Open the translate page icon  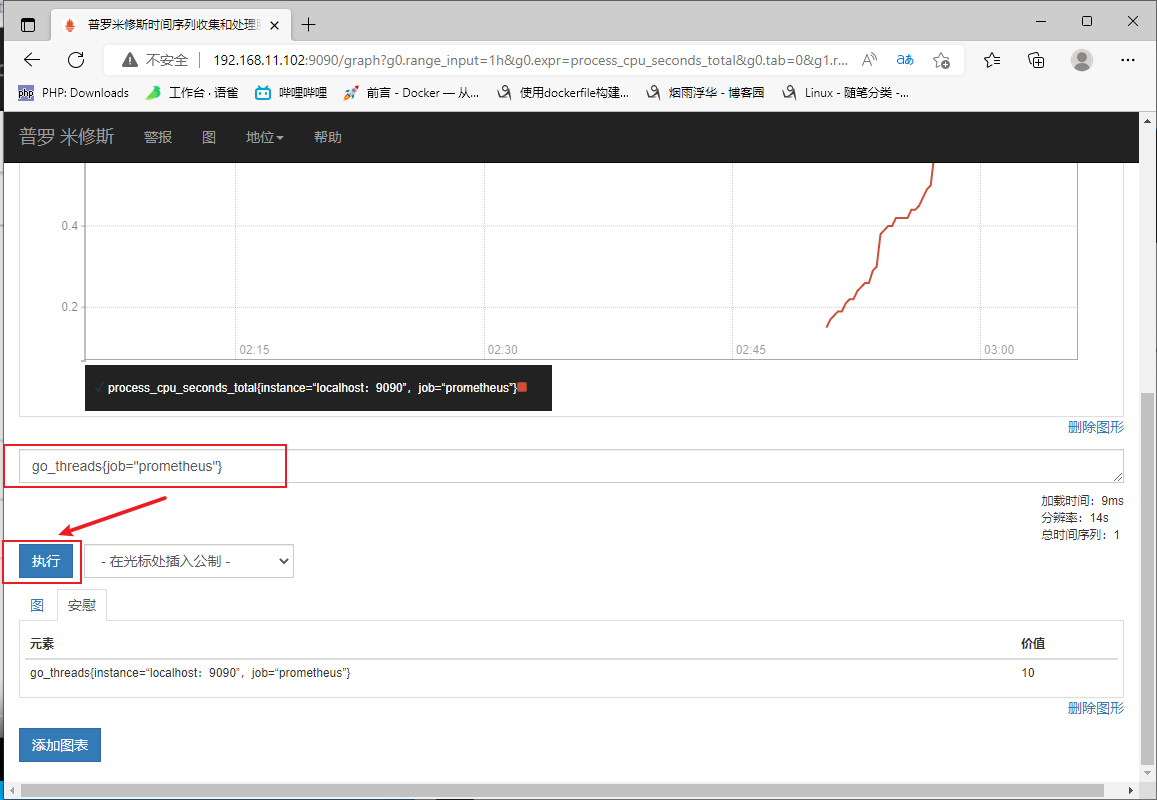point(905,60)
